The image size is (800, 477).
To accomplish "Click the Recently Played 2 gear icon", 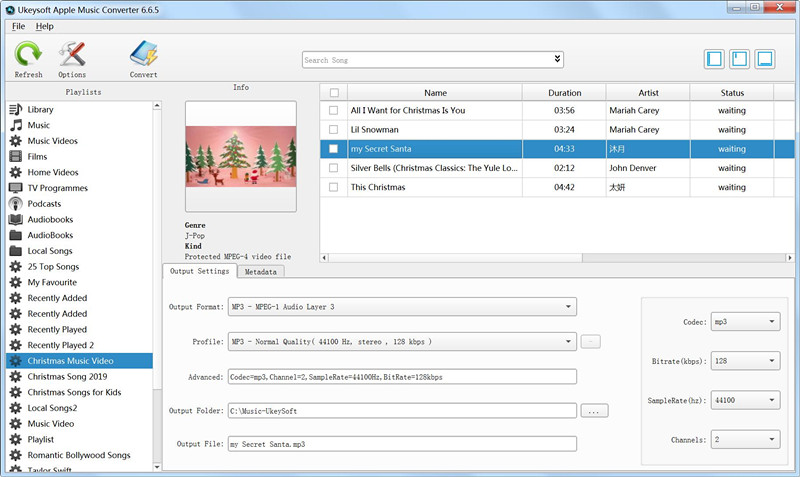I will click(16, 345).
